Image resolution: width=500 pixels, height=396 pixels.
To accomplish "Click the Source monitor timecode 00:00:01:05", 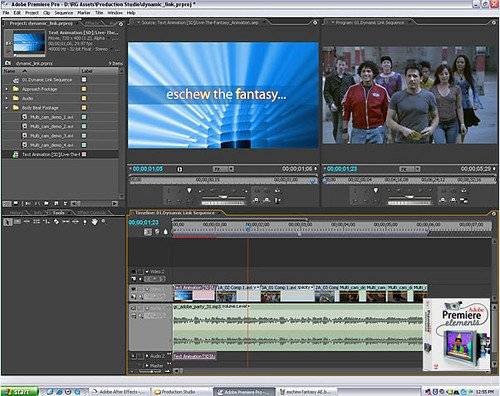I will tap(148, 169).
